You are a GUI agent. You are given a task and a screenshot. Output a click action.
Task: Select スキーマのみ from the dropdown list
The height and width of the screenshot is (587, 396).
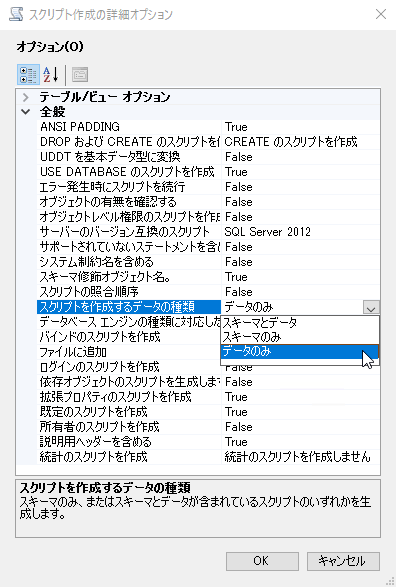coord(300,337)
